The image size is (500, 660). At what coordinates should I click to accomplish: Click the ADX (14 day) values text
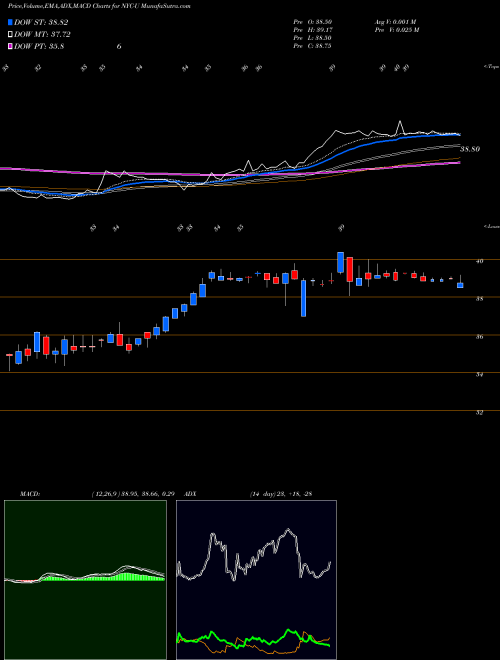pyautogui.click(x=280, y=493)
